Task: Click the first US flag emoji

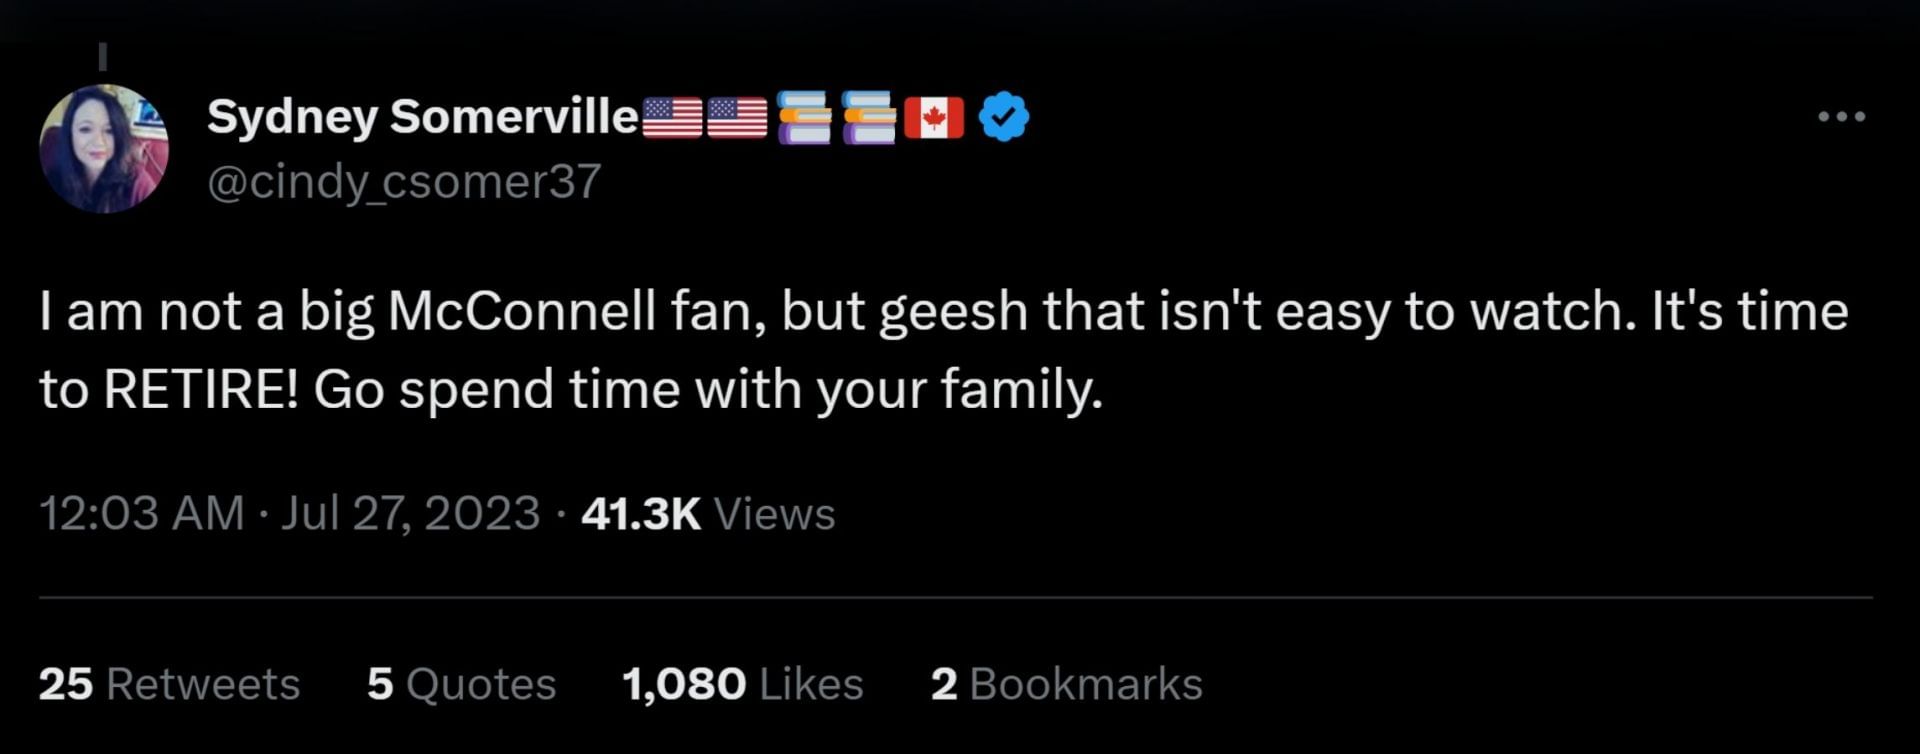Action: [x=671, y=117]
